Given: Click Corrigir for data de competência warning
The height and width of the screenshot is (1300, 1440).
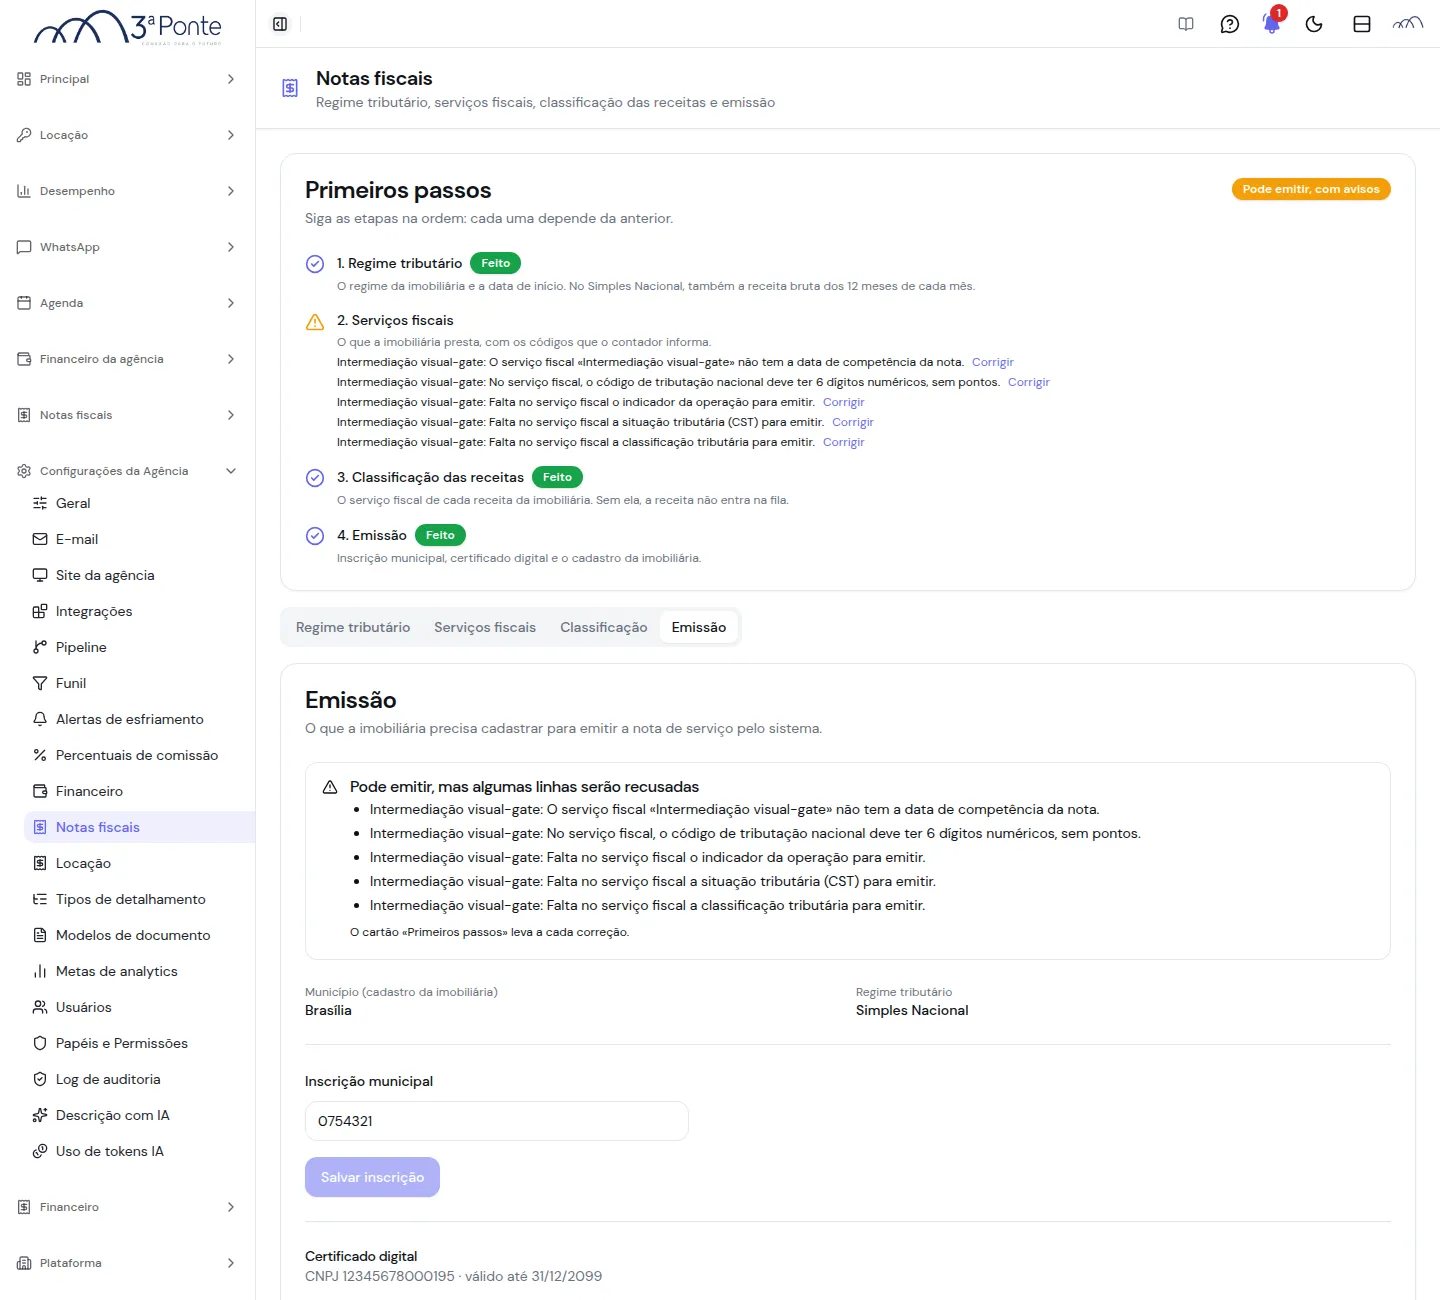Looking at the screenshot, I should (993, 362).
